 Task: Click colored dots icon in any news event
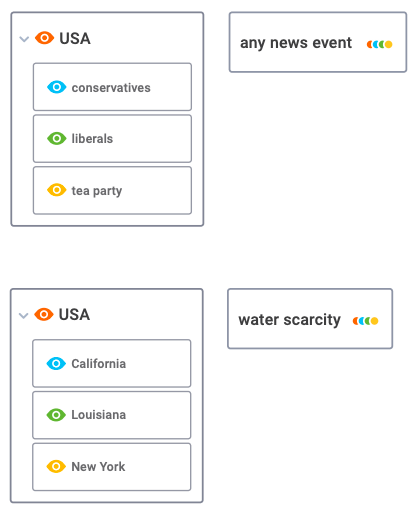[379, 44]
